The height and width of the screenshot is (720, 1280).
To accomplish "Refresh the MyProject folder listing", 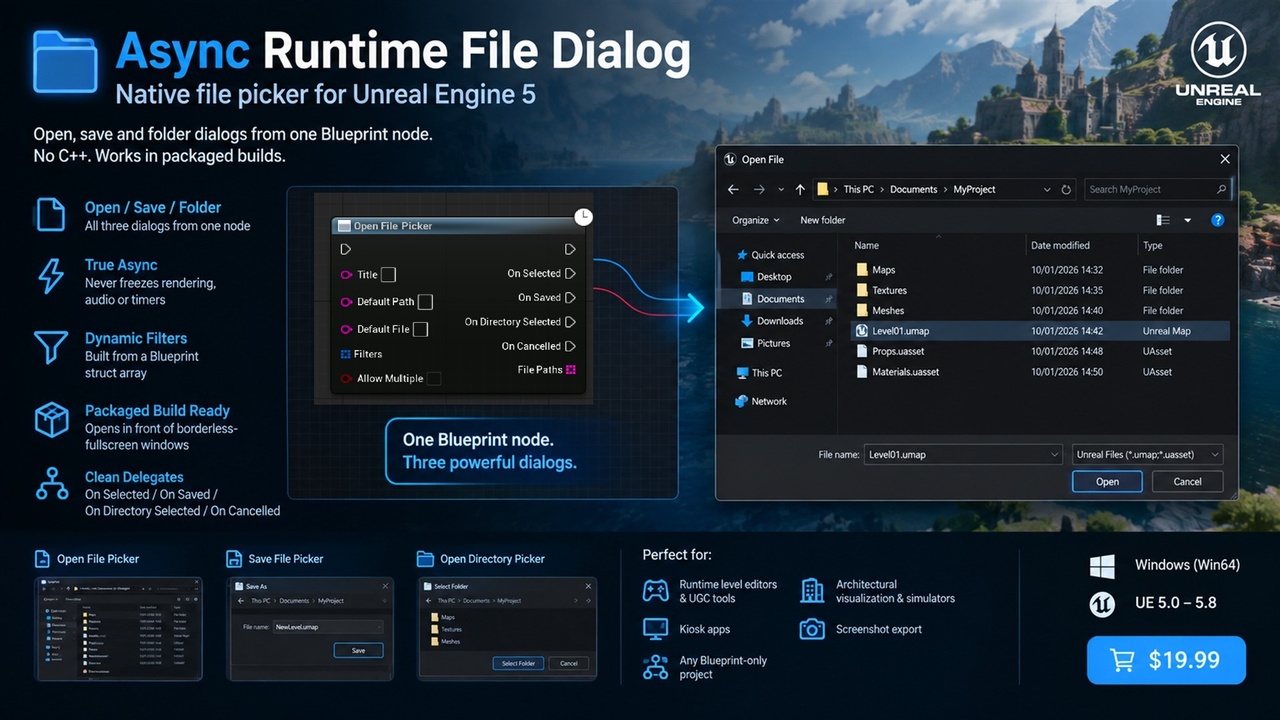I will point(1066,189).
